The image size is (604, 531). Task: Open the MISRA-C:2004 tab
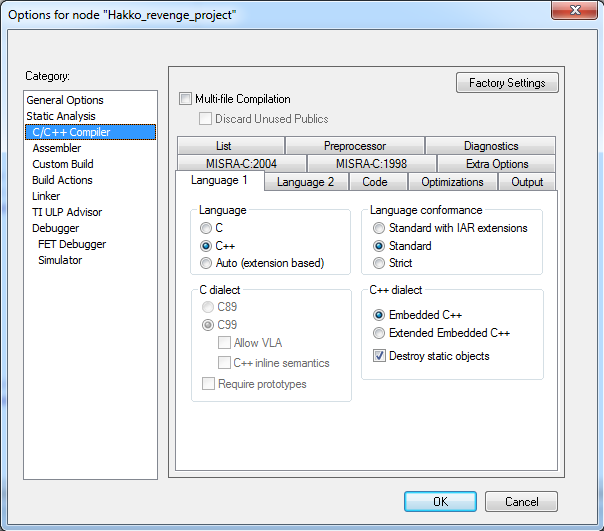[242, 164]
